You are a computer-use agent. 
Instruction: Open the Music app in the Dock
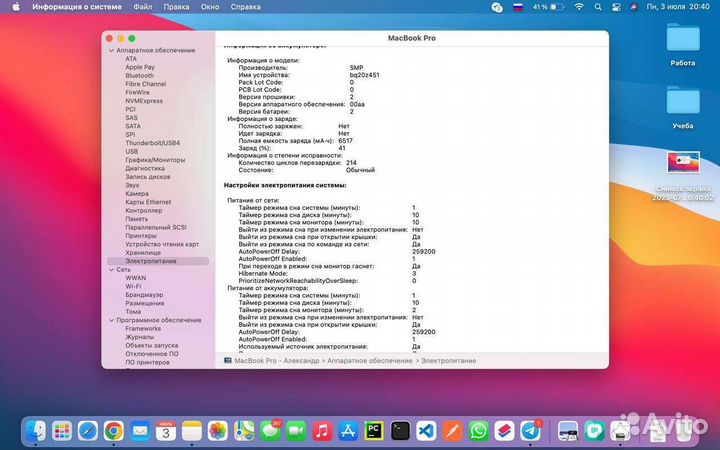coord(322,431)
